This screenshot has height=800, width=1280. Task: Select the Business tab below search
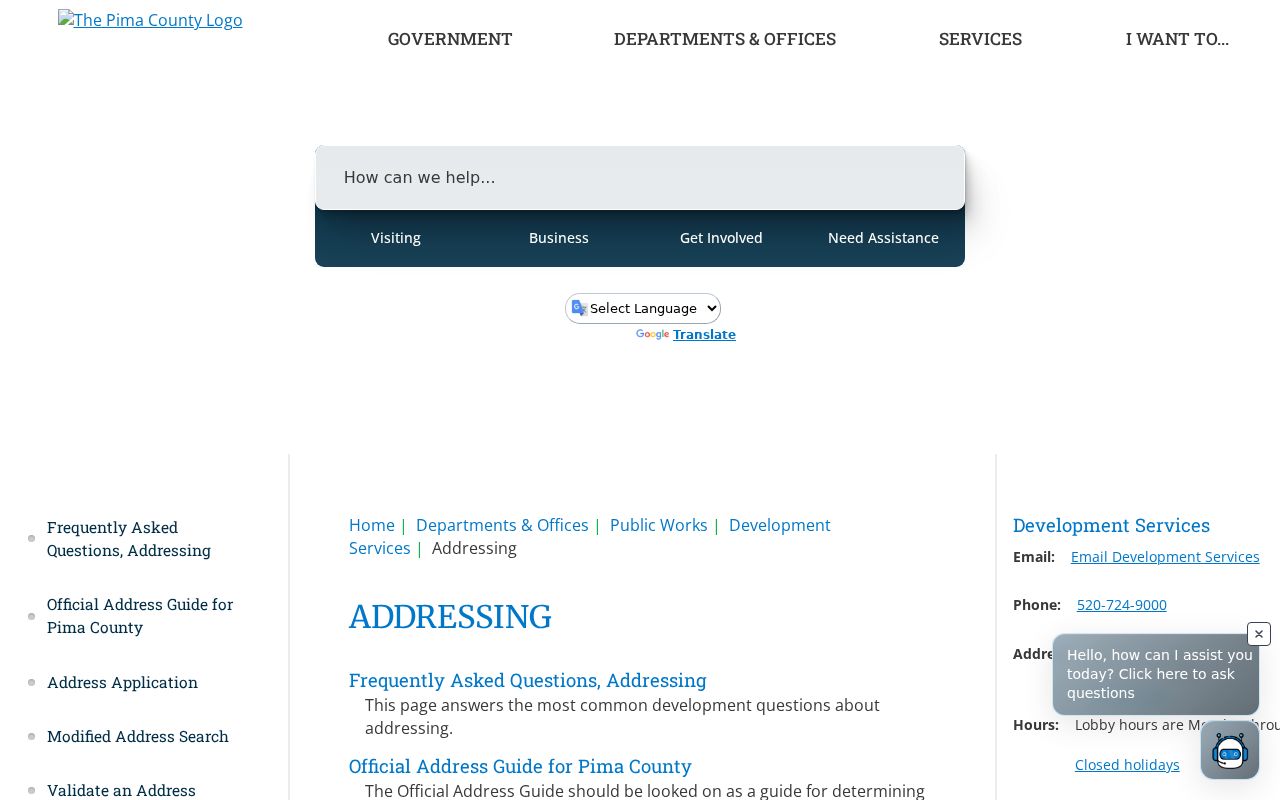(x=559, y=238)
